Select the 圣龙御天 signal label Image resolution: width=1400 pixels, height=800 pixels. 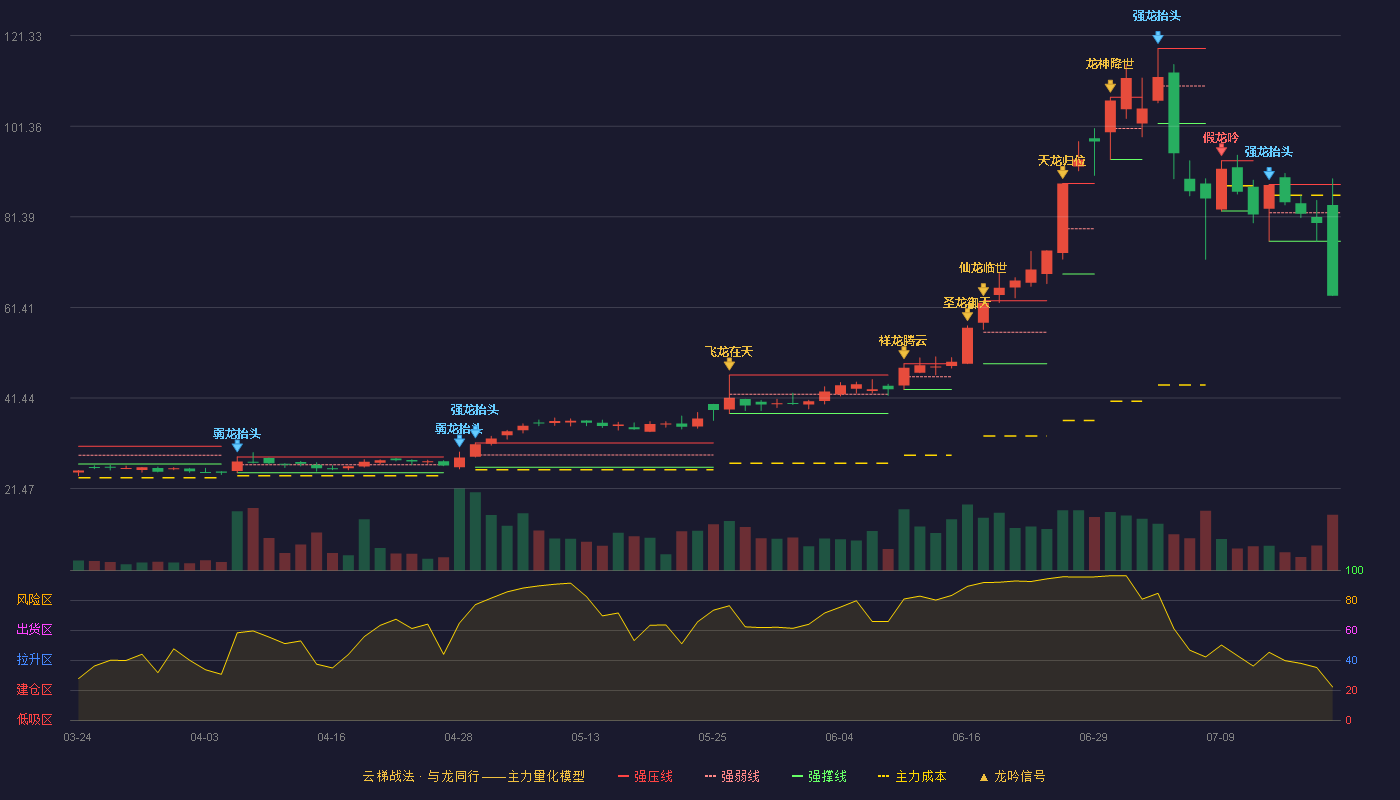point(967,302)
